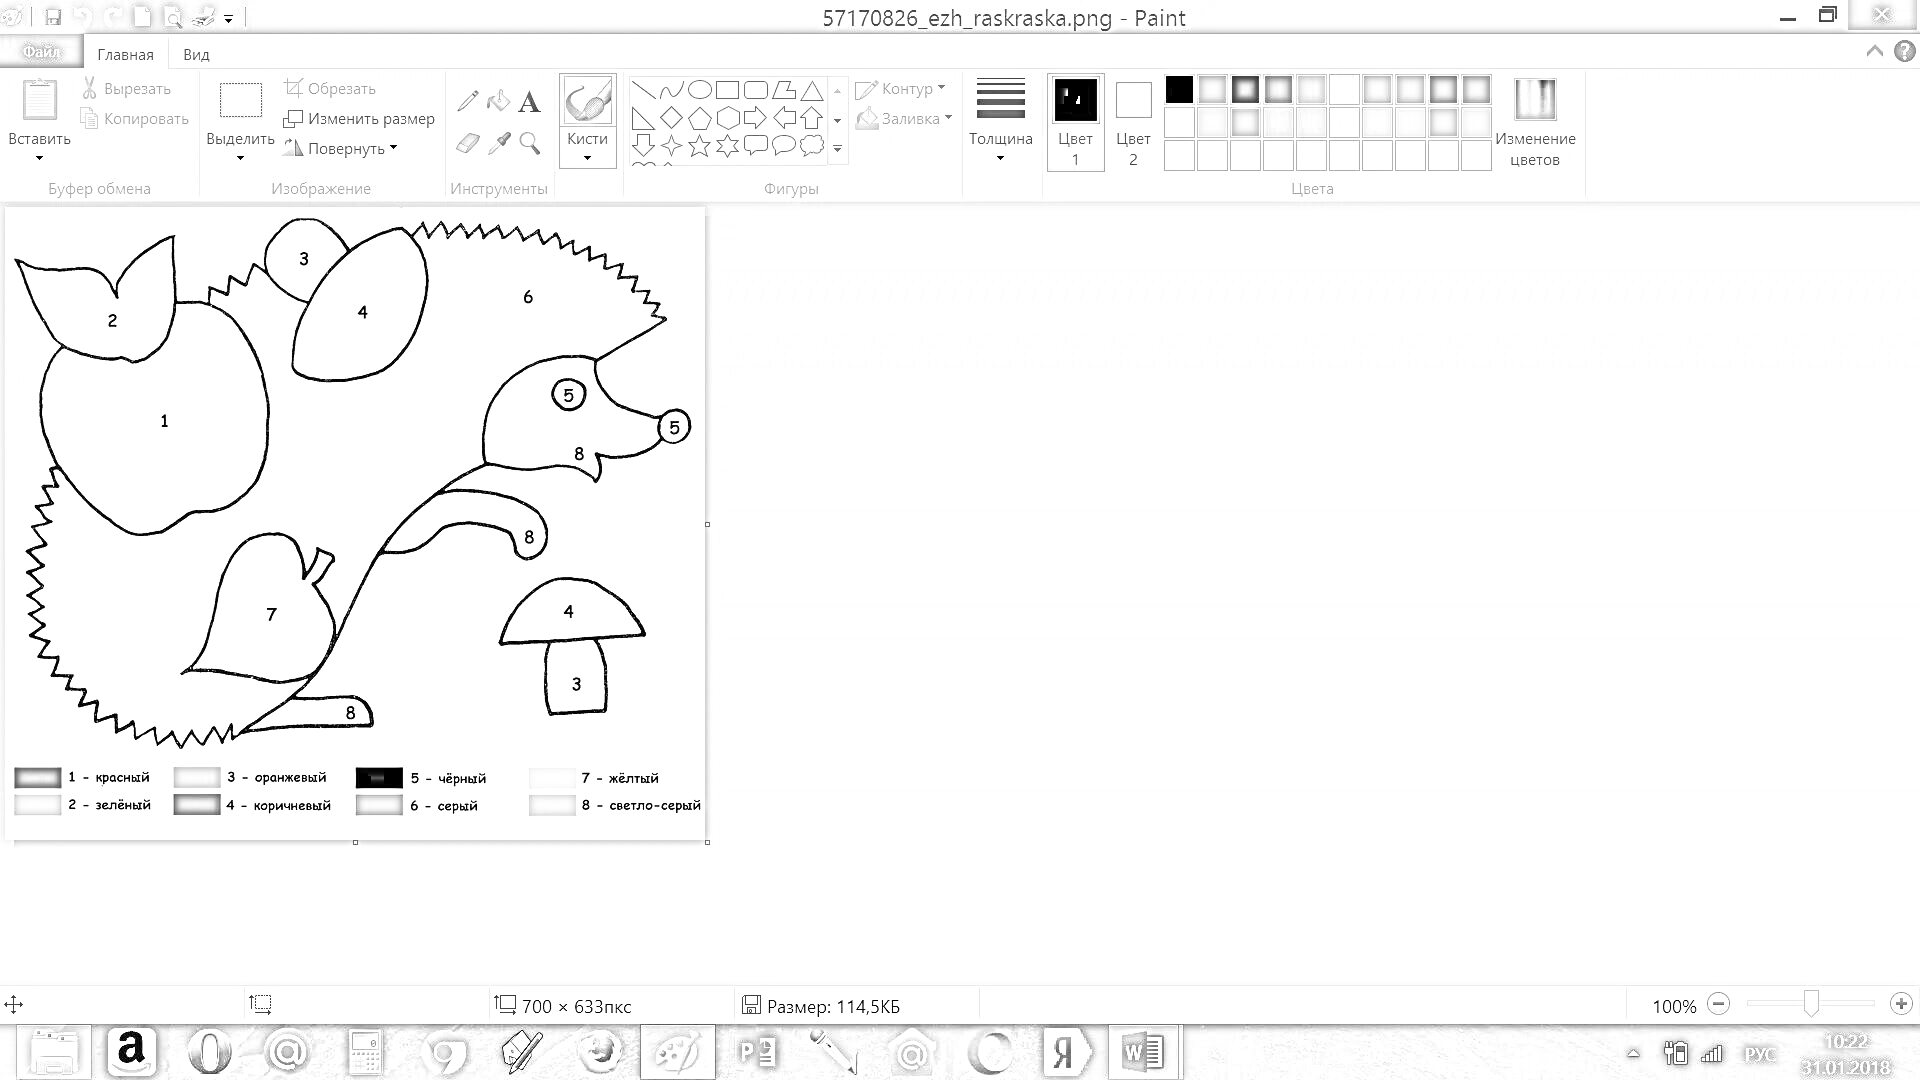This screenshot has height=1080, width=1920.
Task: Choose the Rounded rectangle shape
Action: point(755,90)
